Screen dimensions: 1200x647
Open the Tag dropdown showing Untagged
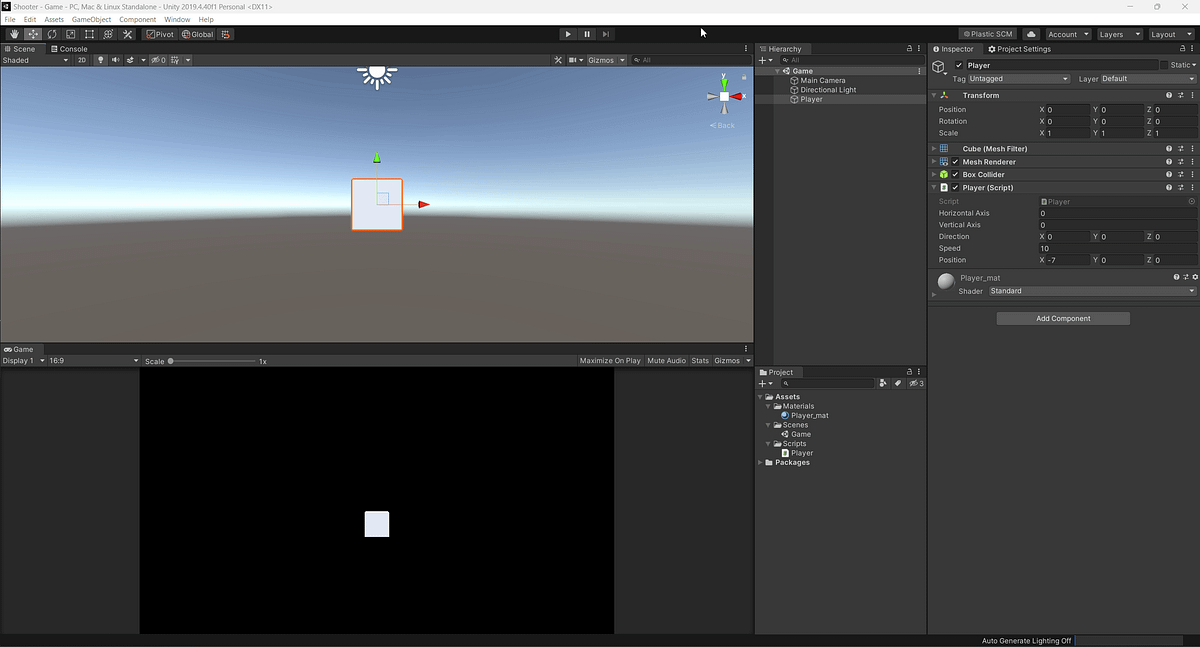(x=1019, y=78)
